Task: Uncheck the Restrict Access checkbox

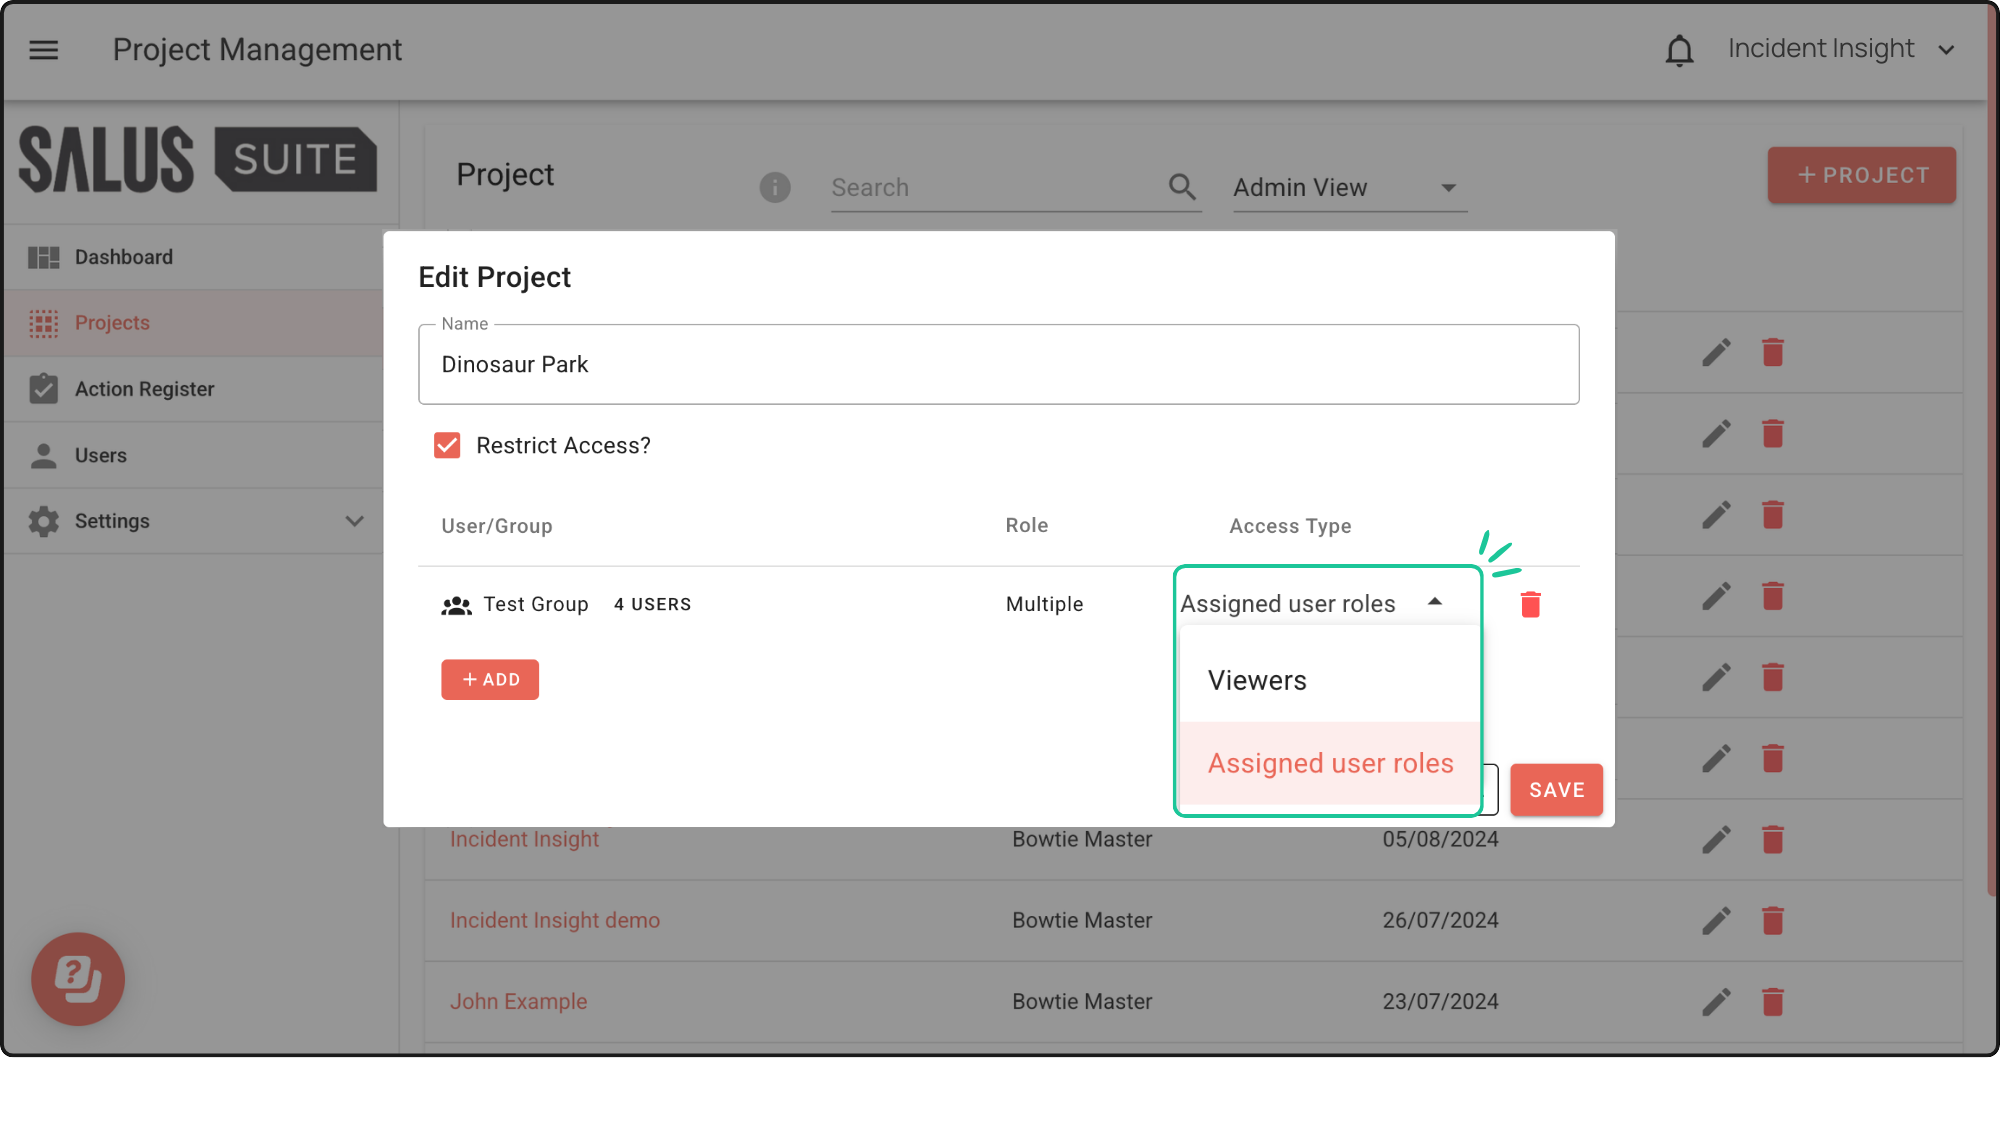Action: [447, 445]
